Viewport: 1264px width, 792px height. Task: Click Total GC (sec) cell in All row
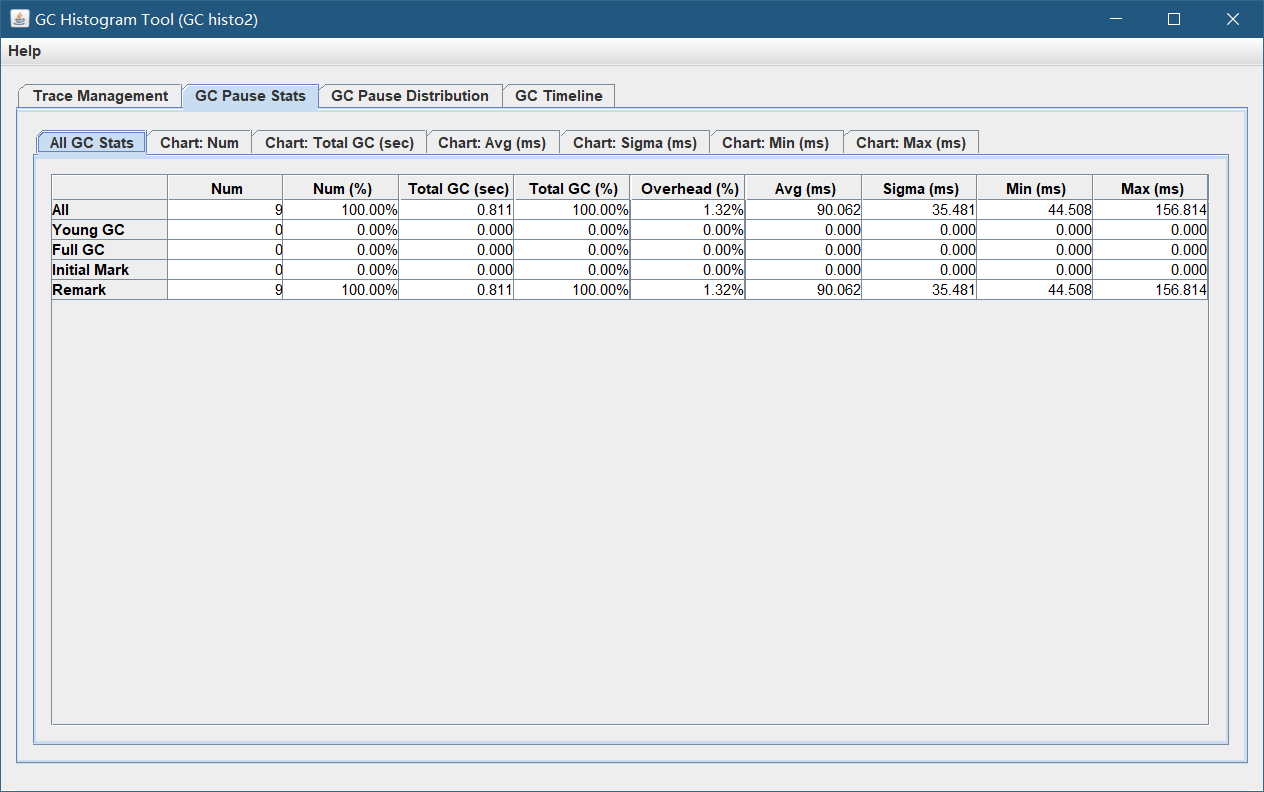(x=457, y=210)
